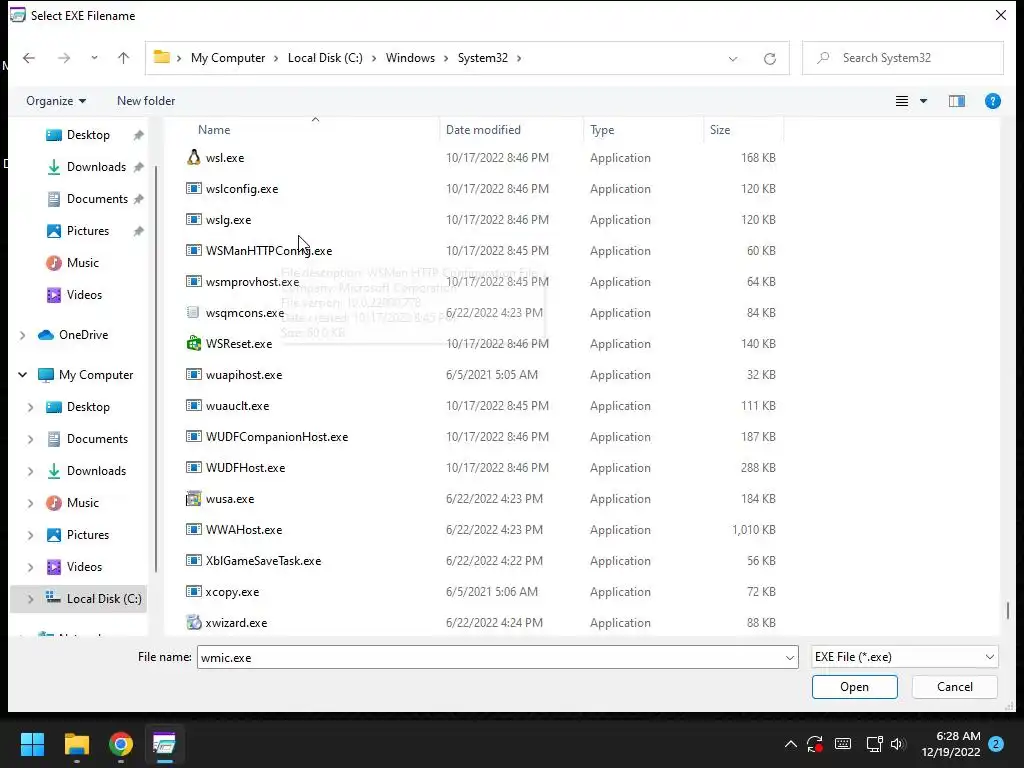Image resolution: width=1024 pixels, height=768 pixels.
Task: Click Local Disk (C:) in breadcrumb
Action: point(325,58)
